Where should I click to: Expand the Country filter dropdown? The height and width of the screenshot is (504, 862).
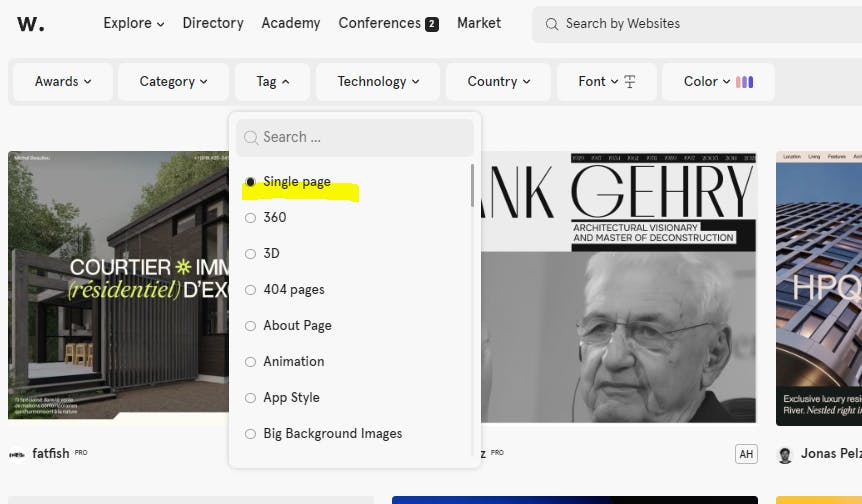[x=499, y=81]
